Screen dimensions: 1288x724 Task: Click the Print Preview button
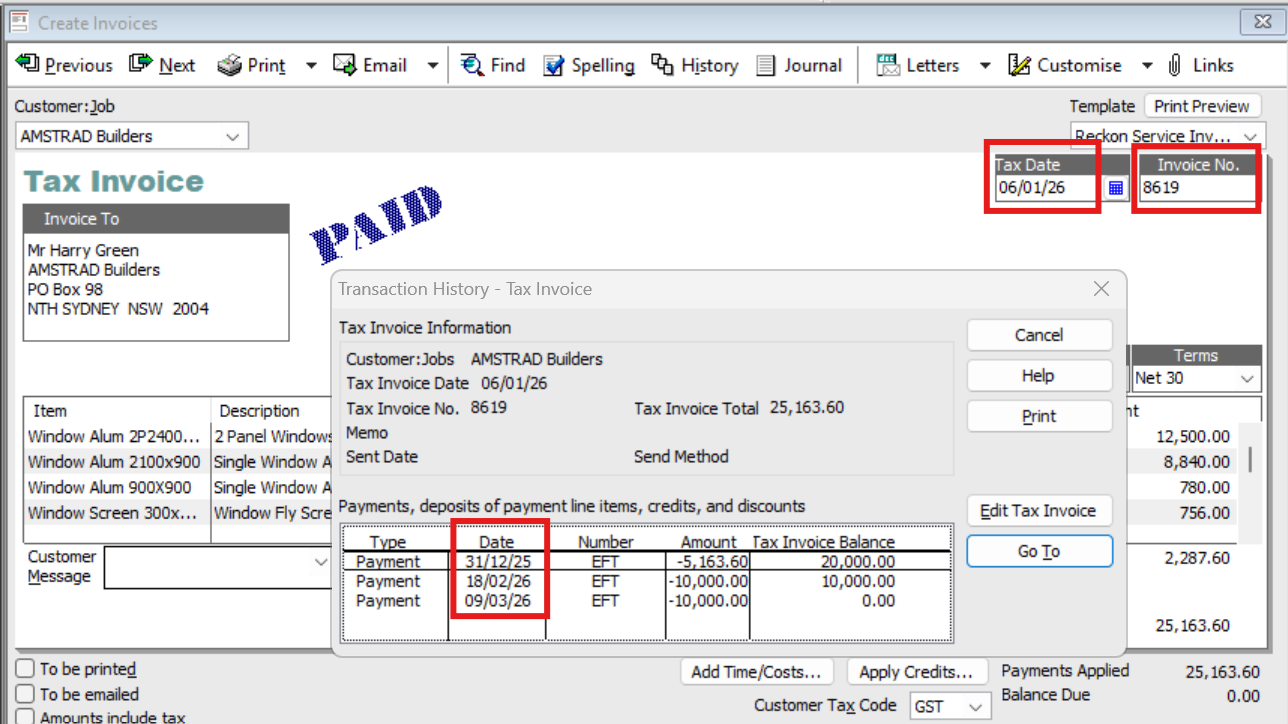(x=1201, y=106)
